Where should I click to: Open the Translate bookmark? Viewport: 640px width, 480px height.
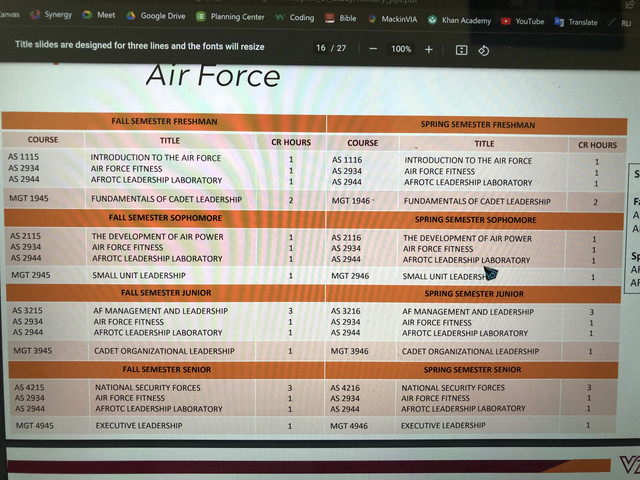click(576, 22)
